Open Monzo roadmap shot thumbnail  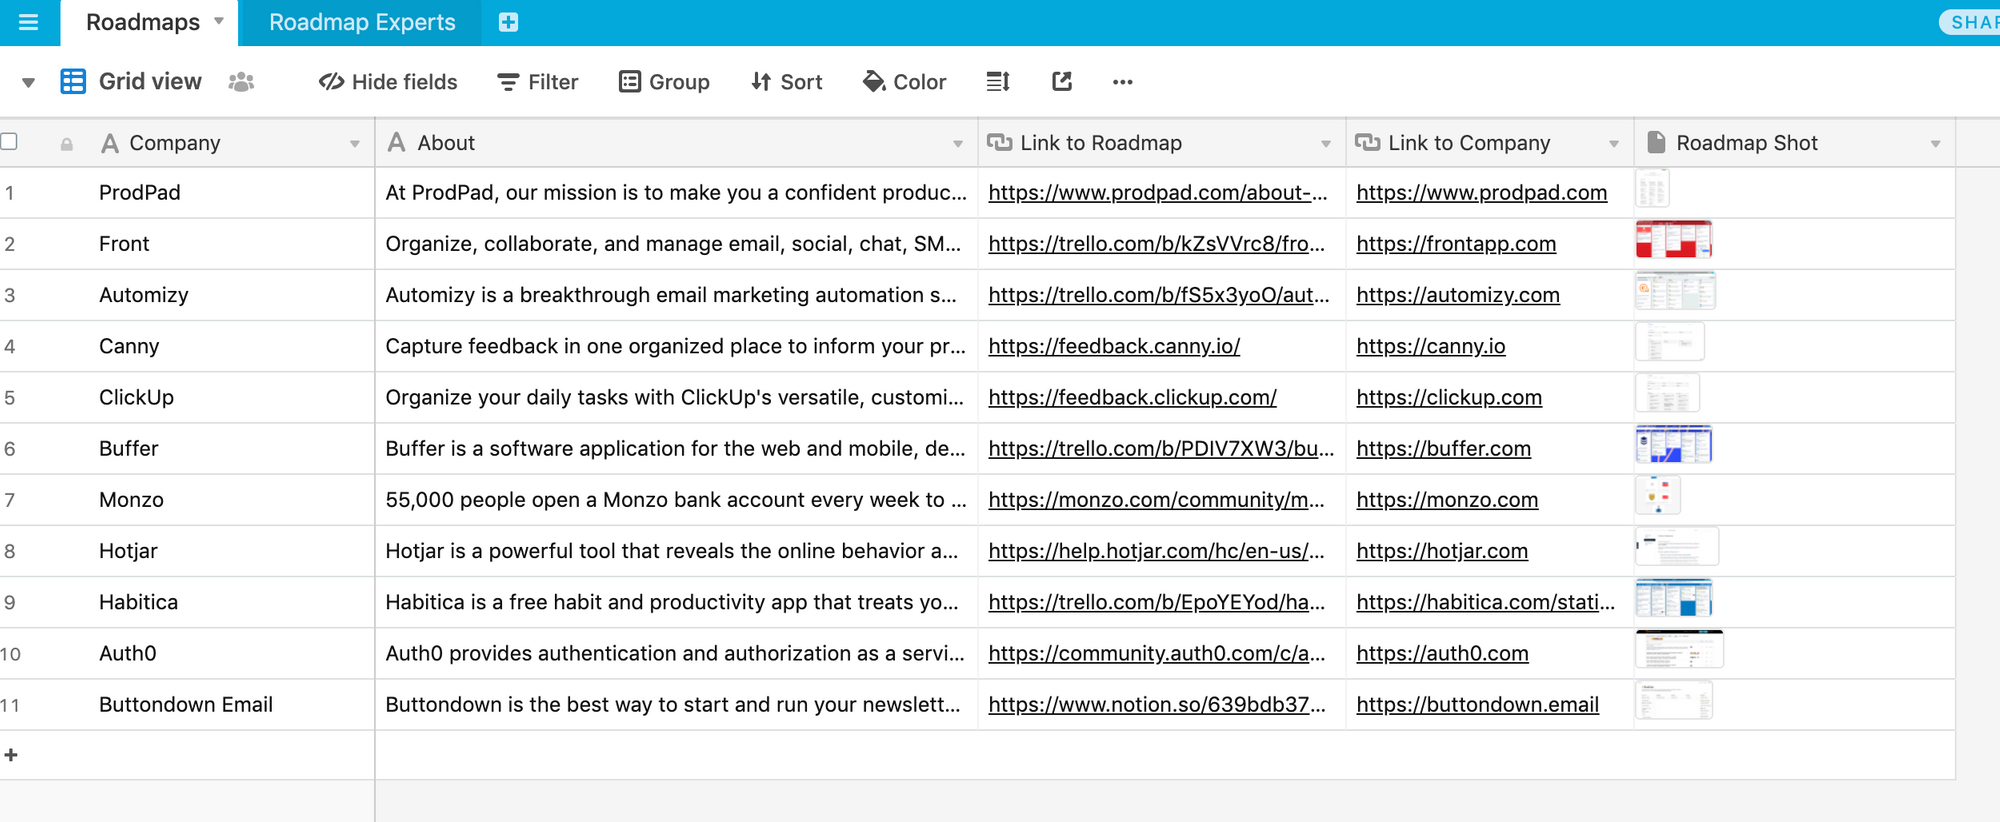(1657, 496)
